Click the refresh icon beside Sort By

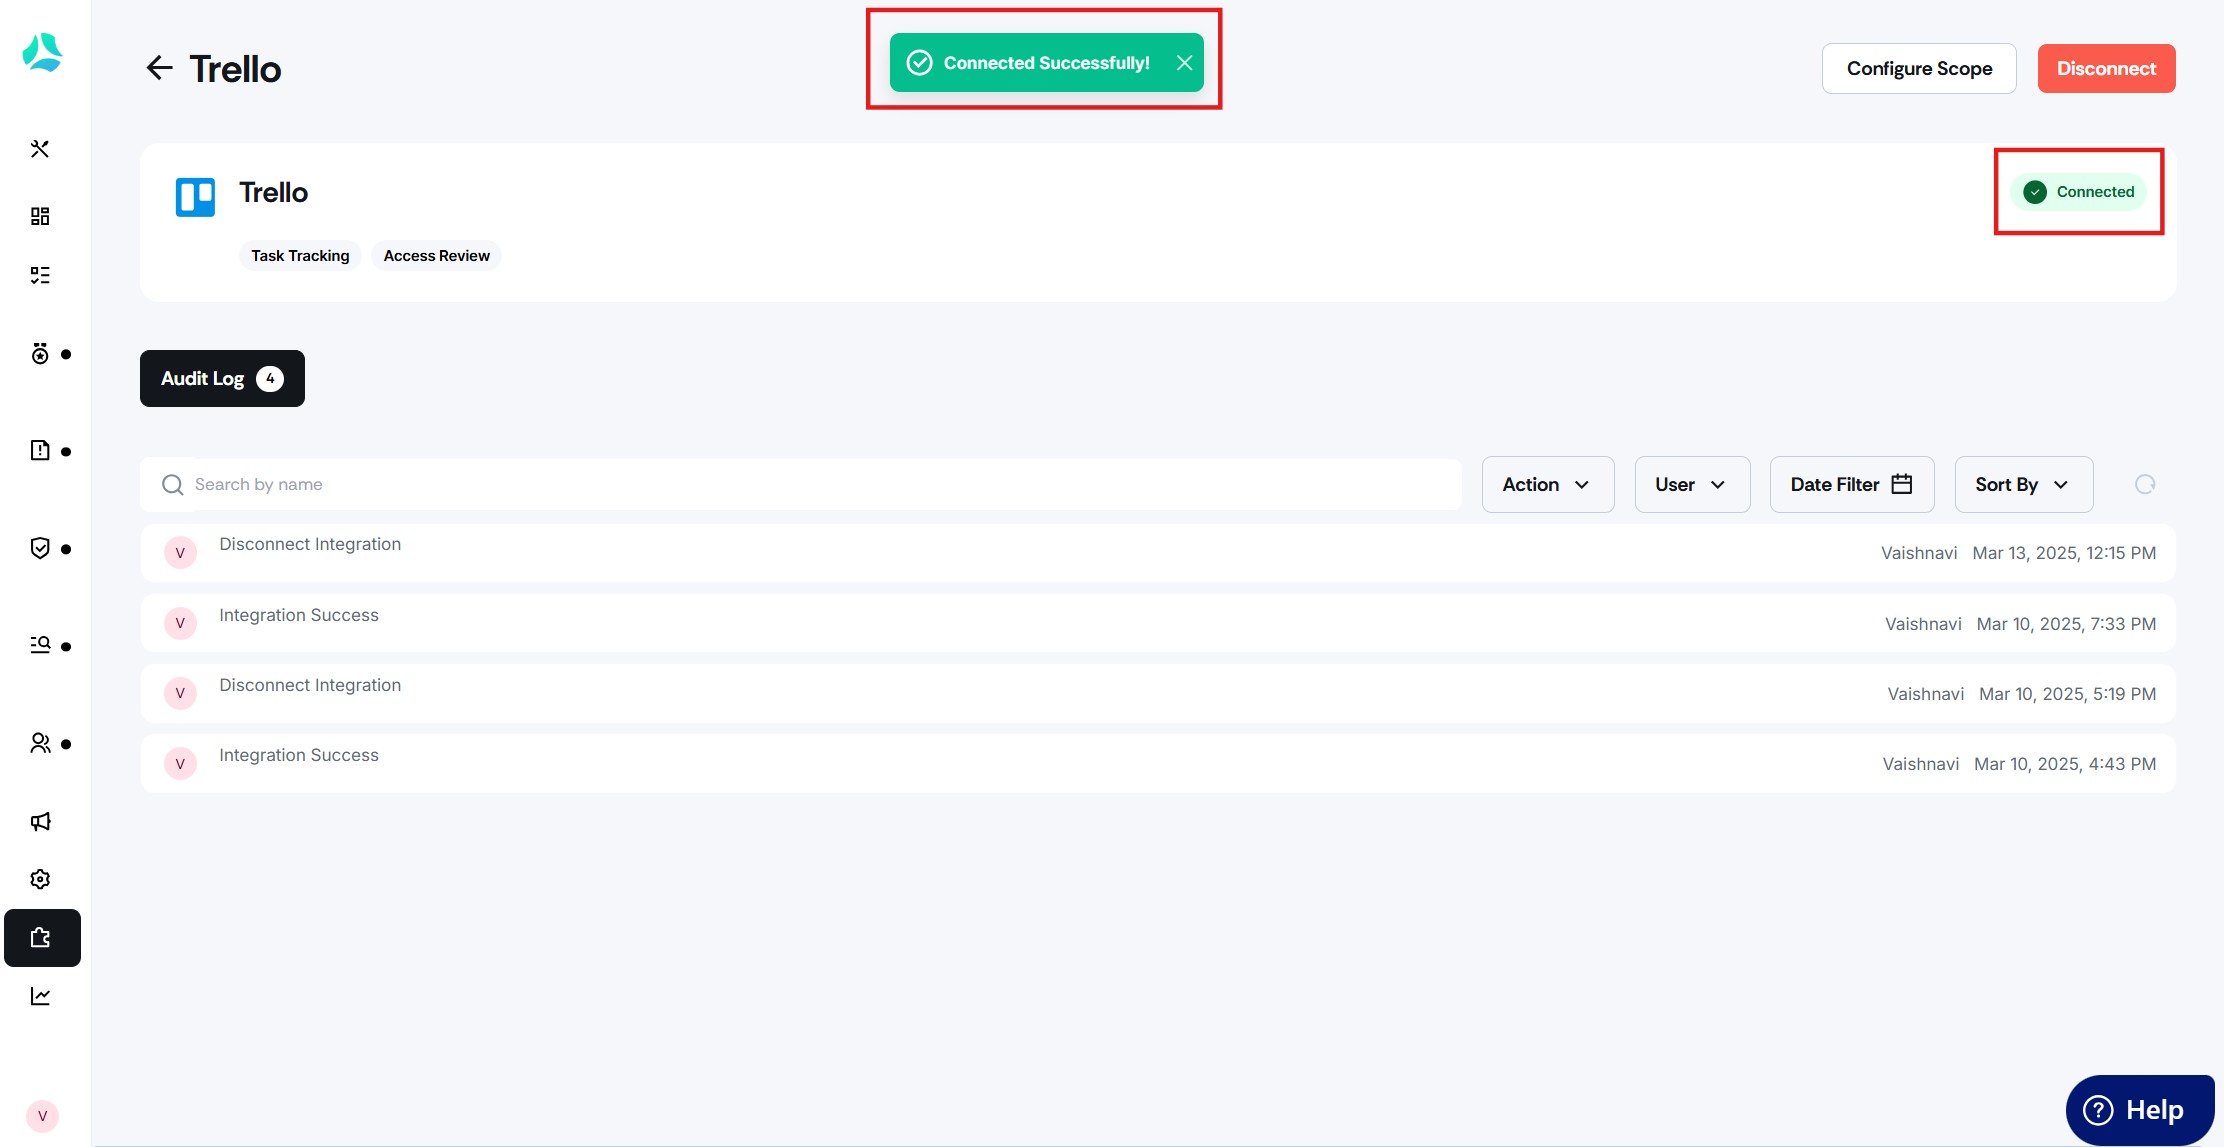2145,484
